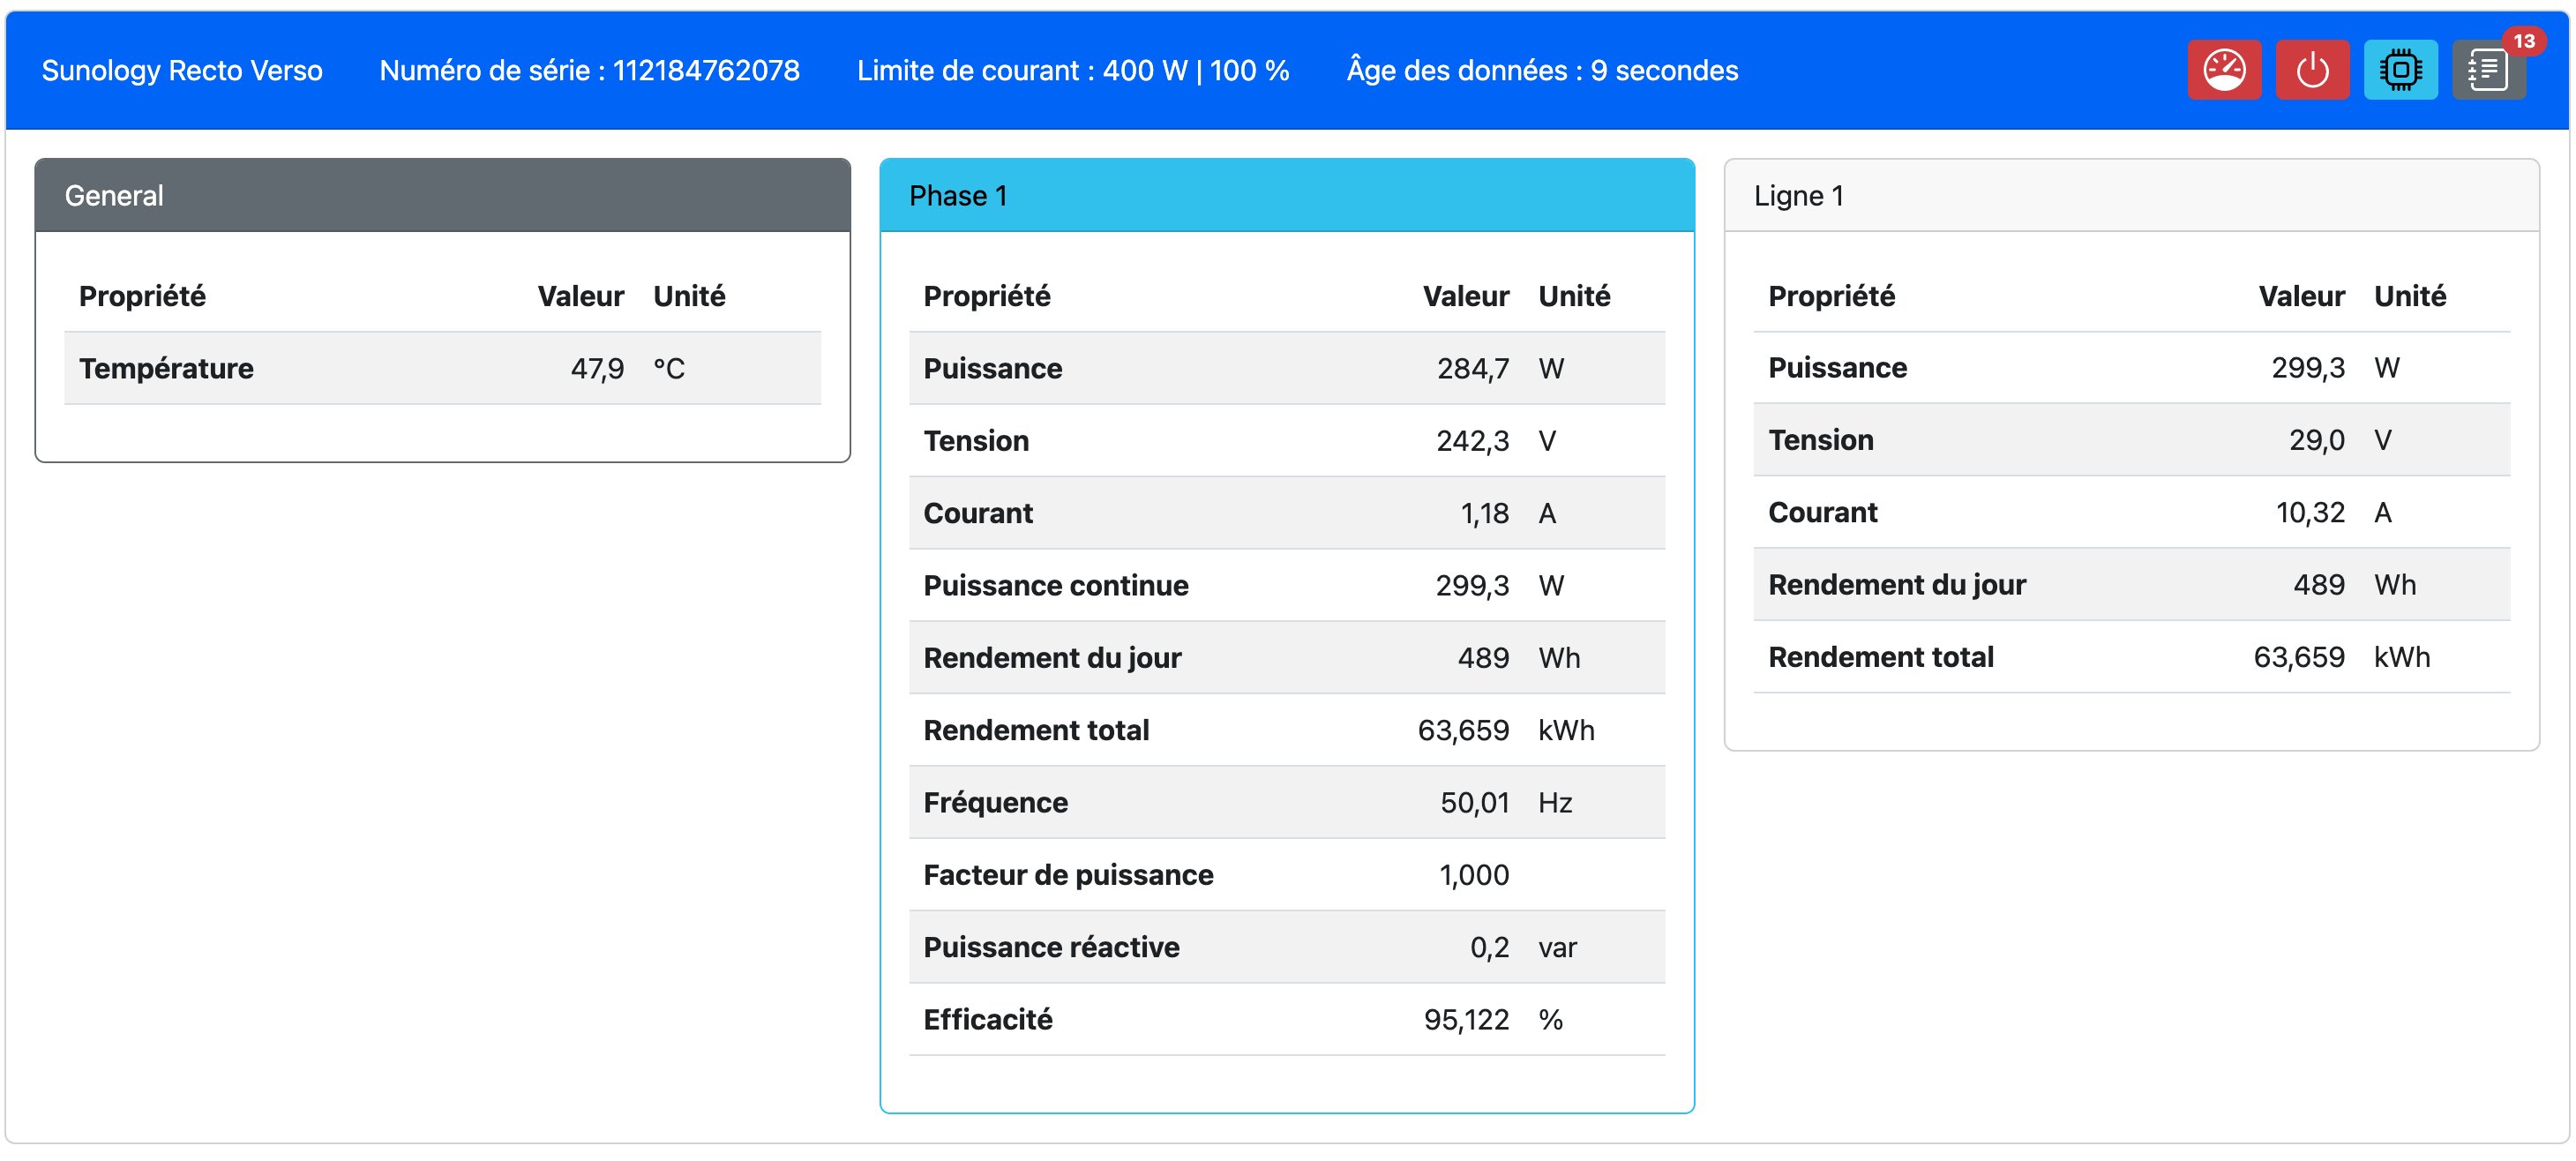Click the Fréquence row label
2576x1161 pixels.
(x=995, y=802)
